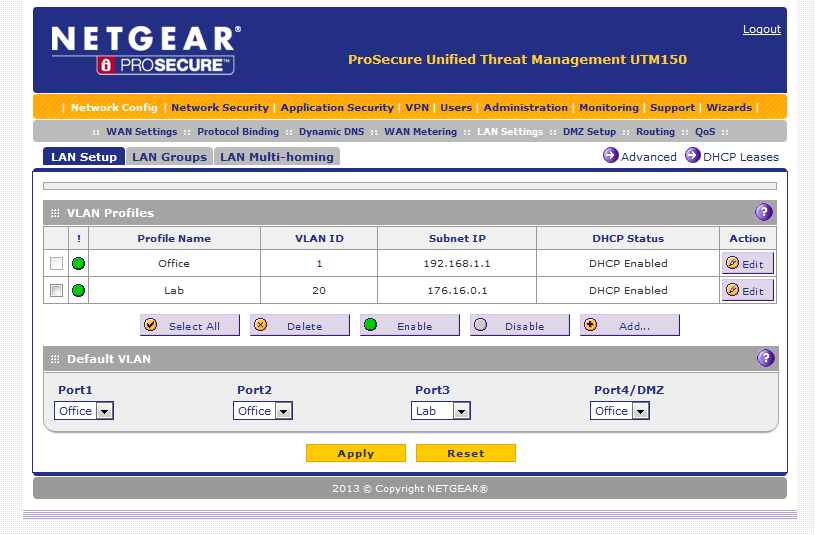Screen dimensions: 815x535
Task: Click the green status icon for Office
Action: point(78,264)
